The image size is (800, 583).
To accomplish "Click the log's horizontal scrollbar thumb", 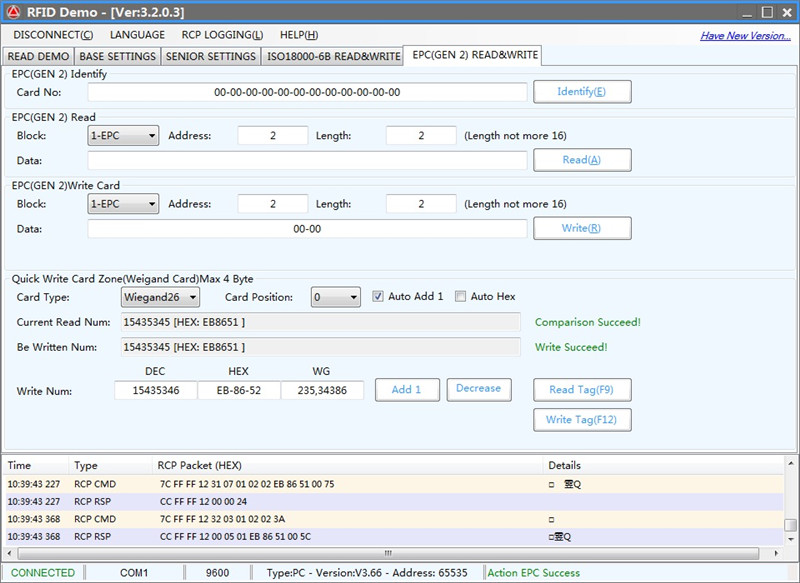I will tap(388, 553).
